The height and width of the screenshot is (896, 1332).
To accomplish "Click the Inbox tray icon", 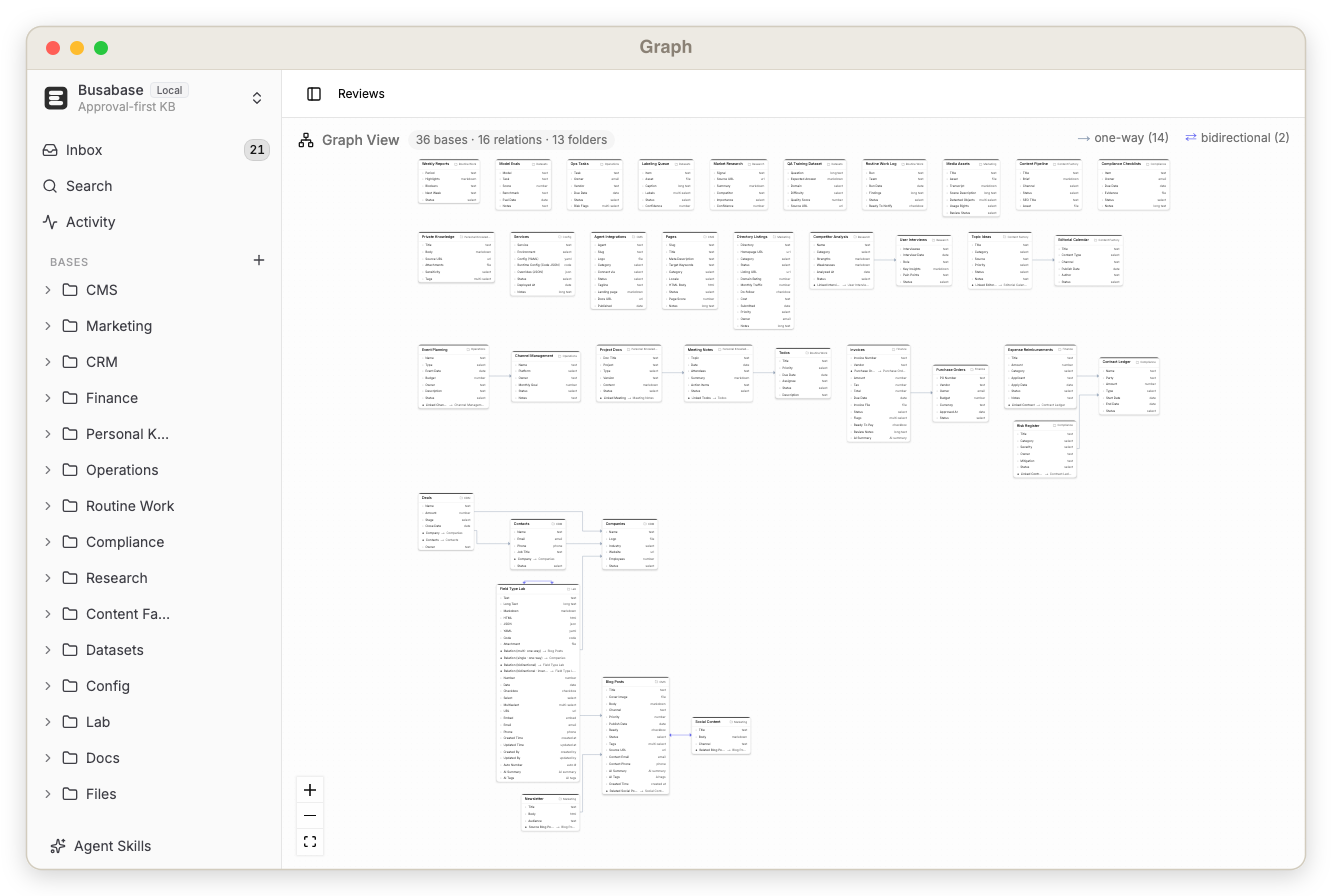I will [x=50, y=150].
